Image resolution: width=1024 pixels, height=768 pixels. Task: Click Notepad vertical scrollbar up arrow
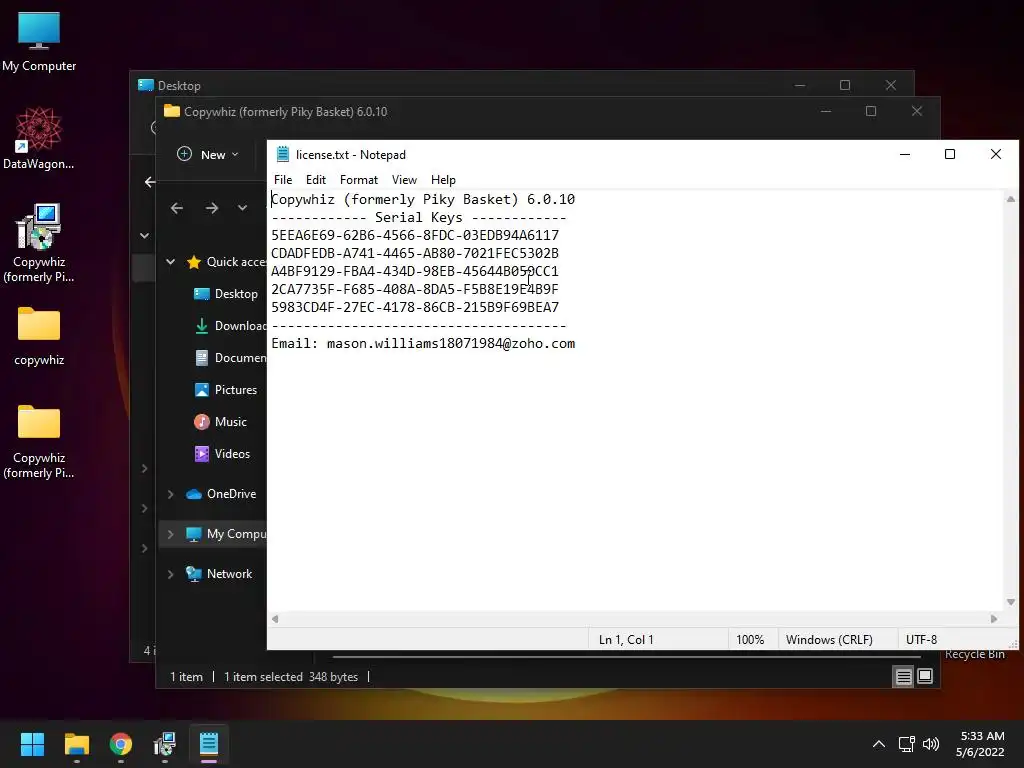(x=1011, y=199)
